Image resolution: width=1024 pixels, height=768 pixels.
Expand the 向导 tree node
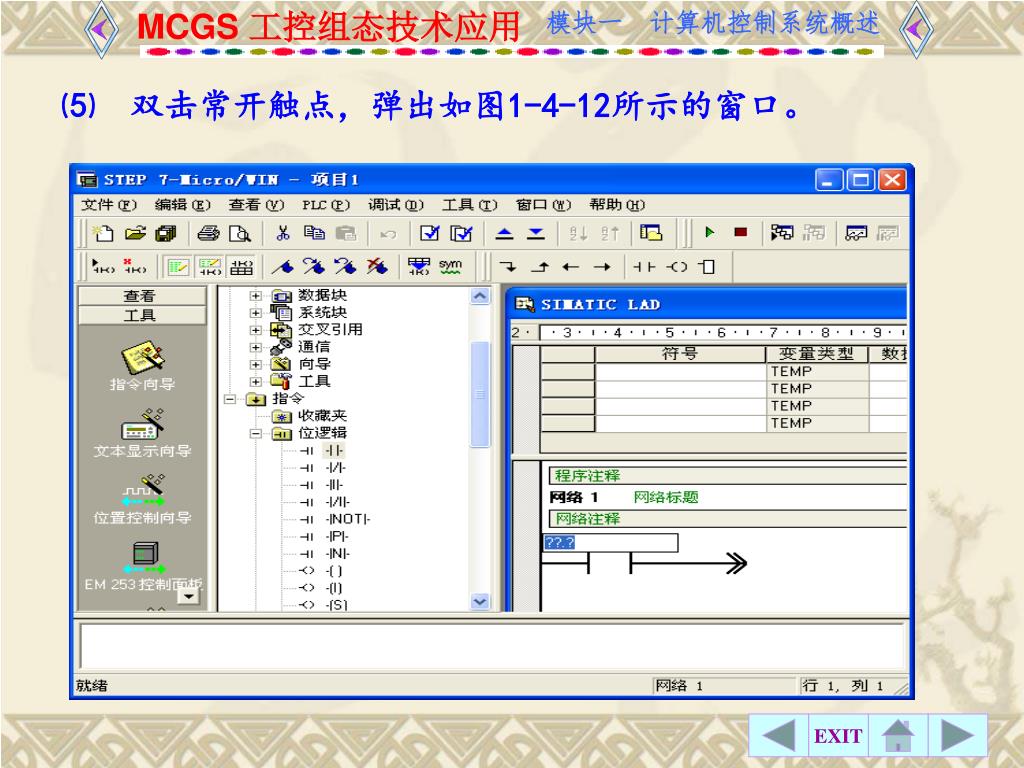(x=256, y=364)
